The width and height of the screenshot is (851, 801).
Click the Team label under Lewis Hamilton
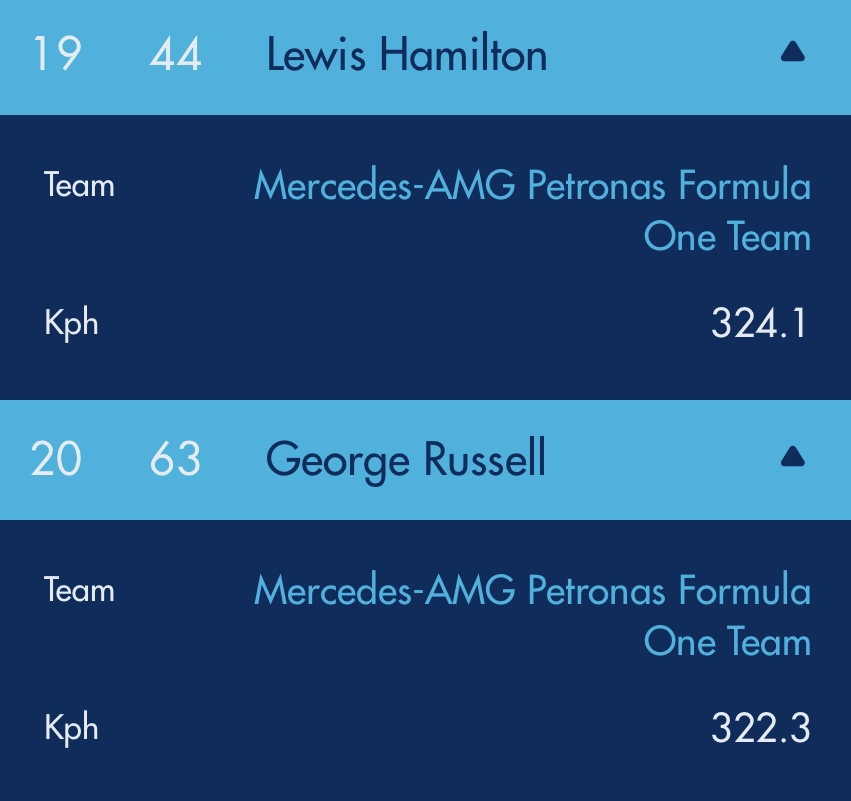point(79,186)
